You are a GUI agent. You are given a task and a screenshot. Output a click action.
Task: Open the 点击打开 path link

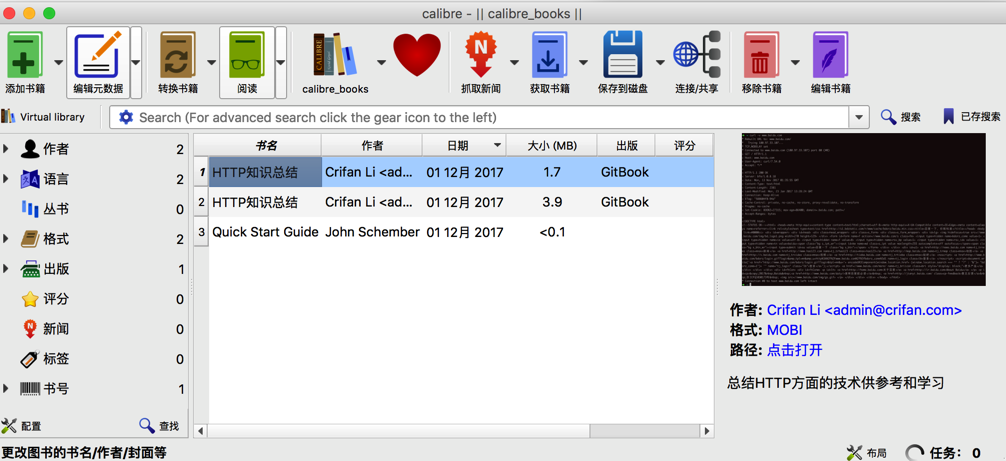(x=794, y=350)
